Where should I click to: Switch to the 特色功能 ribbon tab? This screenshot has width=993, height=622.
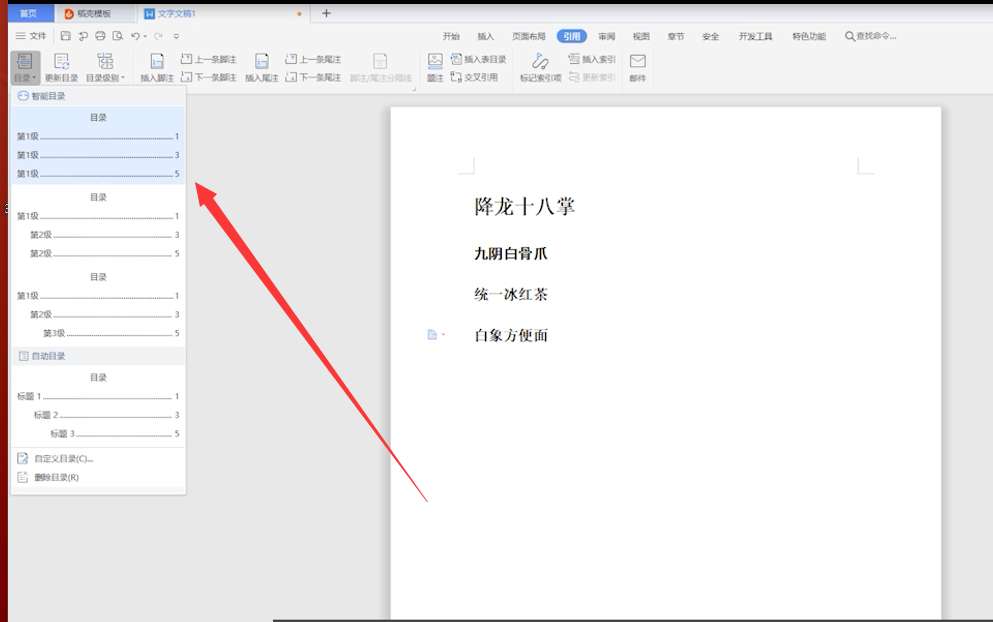[x=809, y=36]
